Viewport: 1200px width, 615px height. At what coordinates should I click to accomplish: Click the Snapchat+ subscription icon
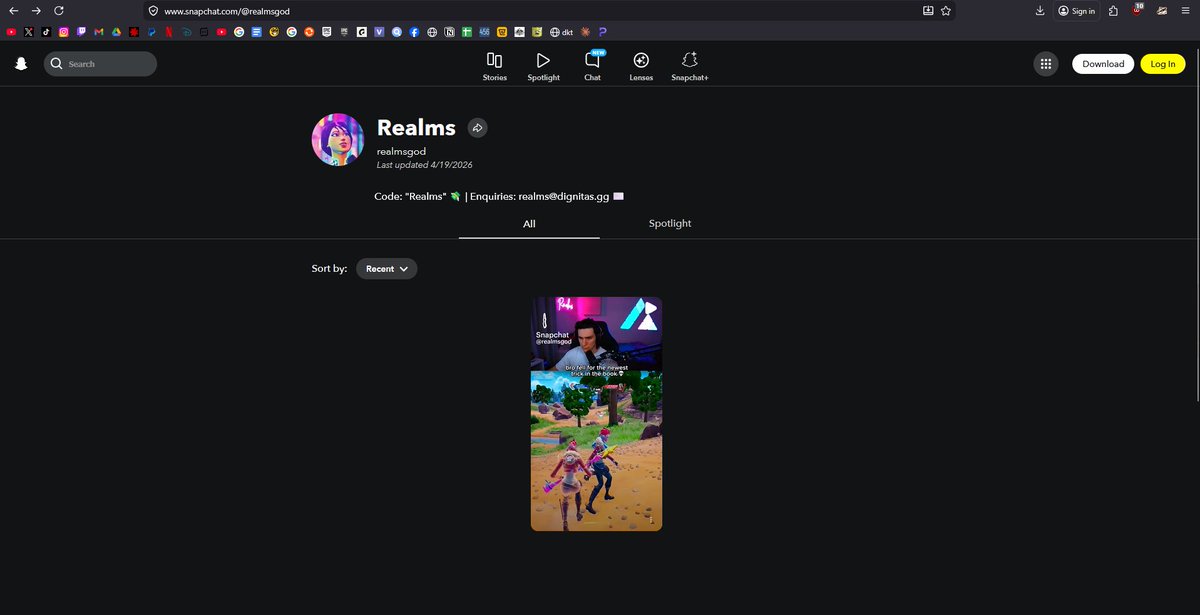pos(689,60)
